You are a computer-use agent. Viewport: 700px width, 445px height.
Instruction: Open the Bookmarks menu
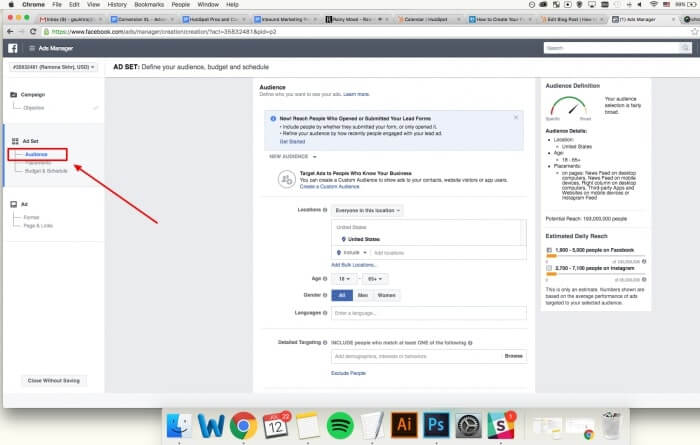click(x=149, y=4)
